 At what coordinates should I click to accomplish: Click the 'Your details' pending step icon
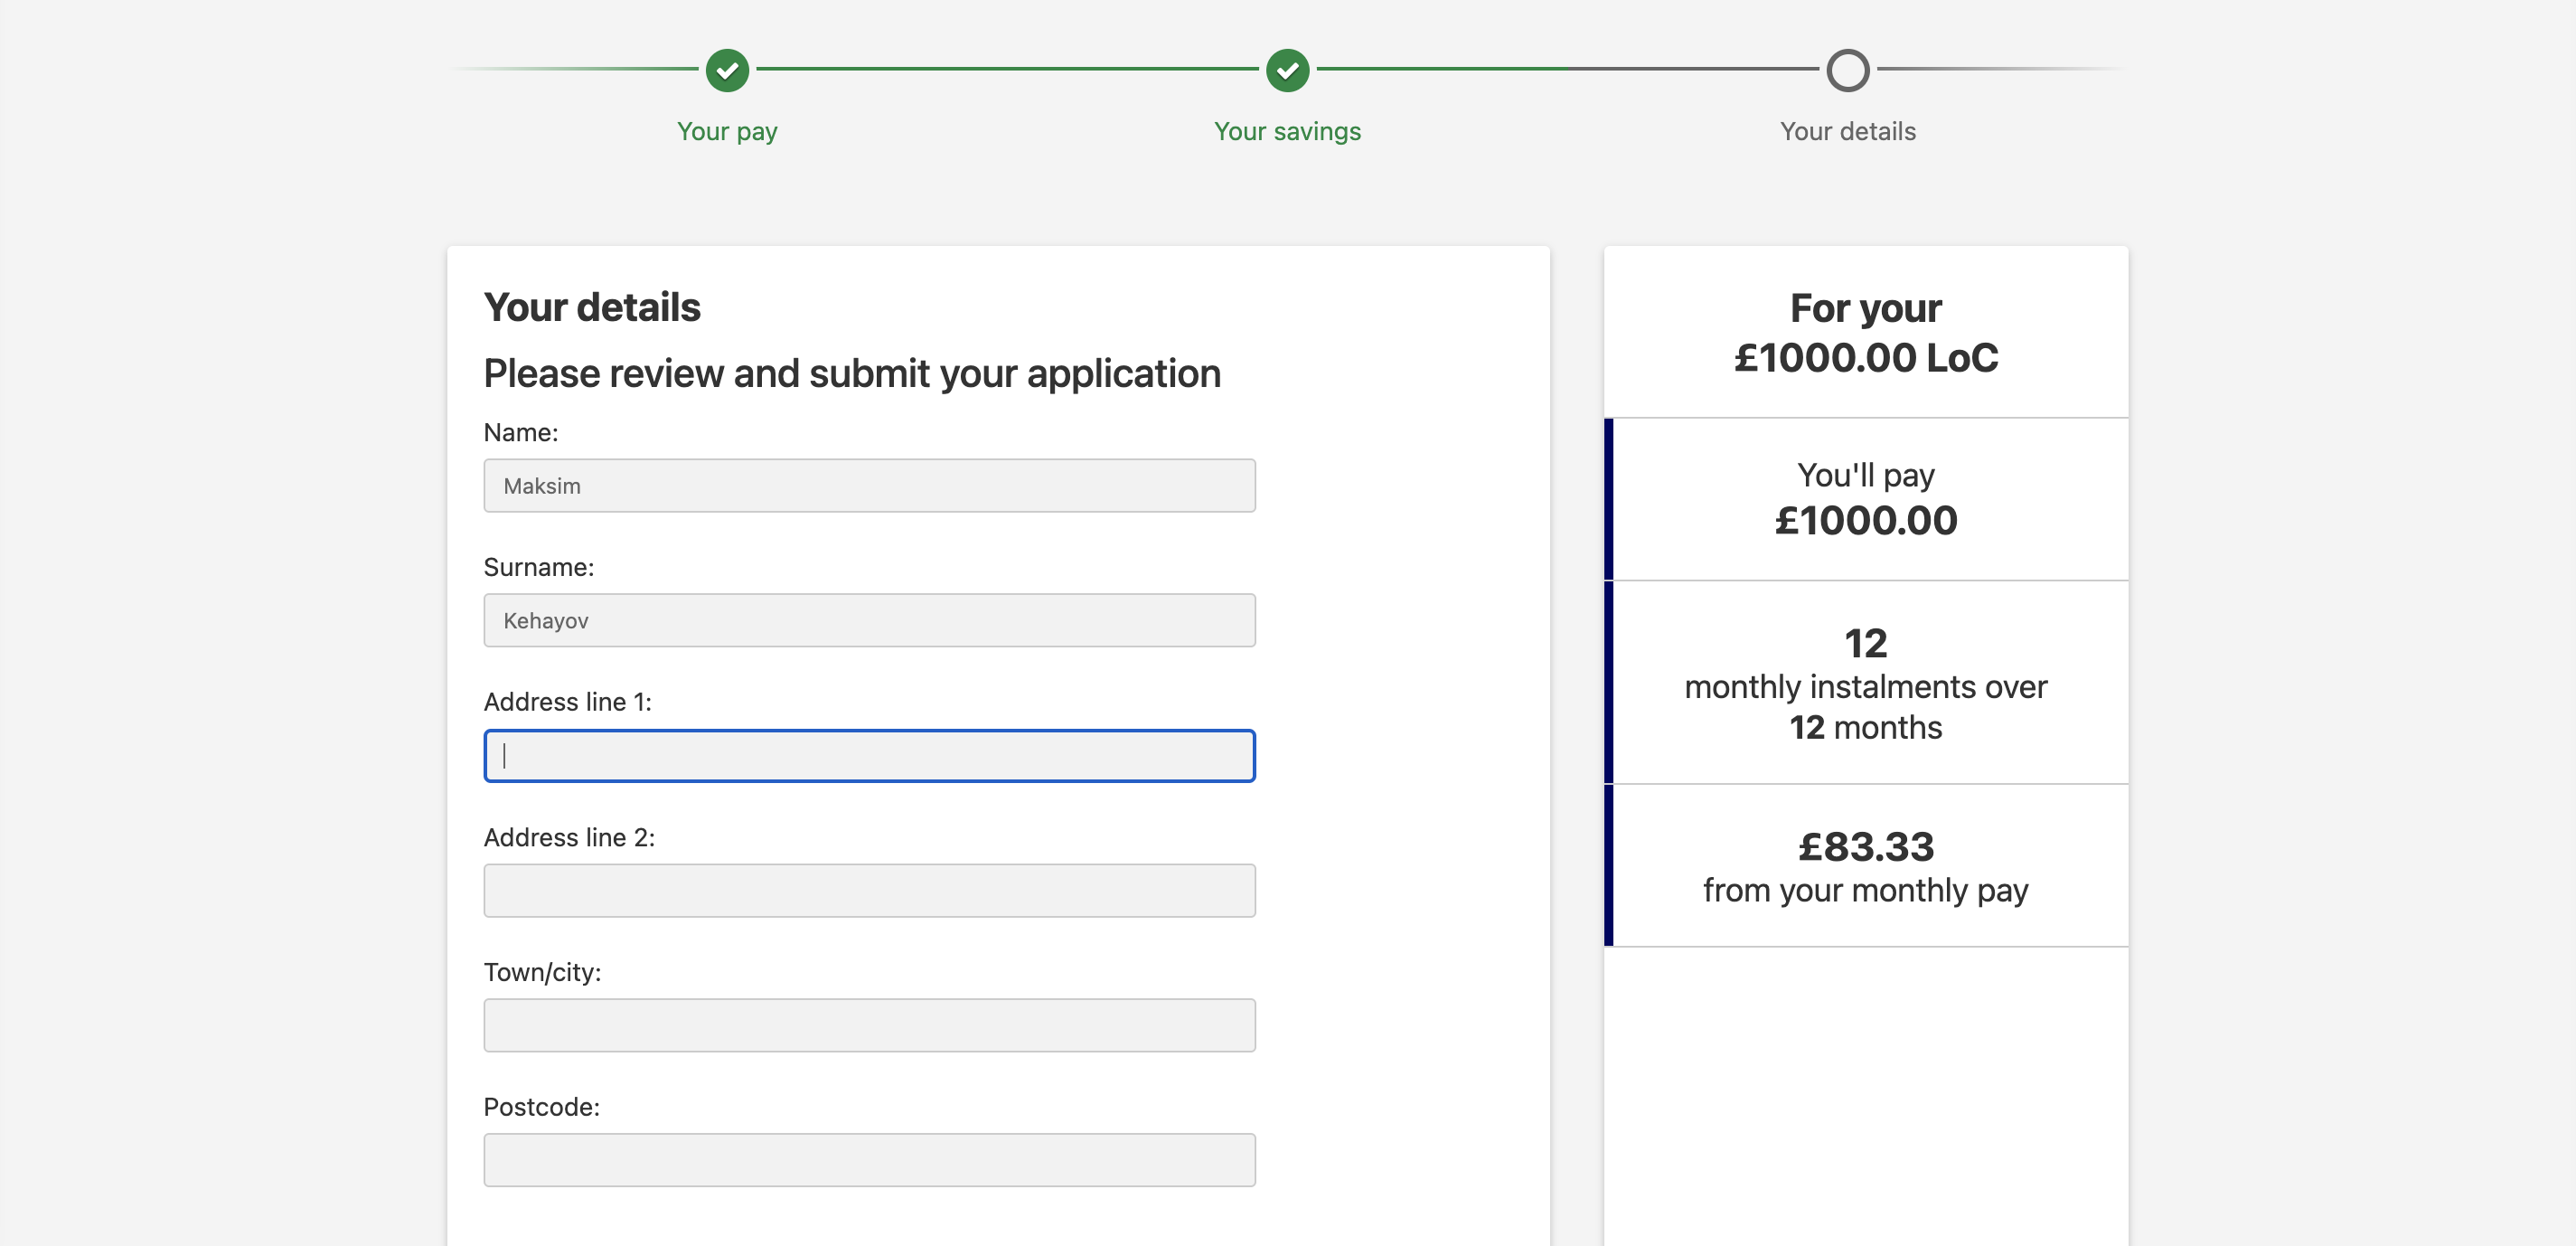coord(1845,69)
